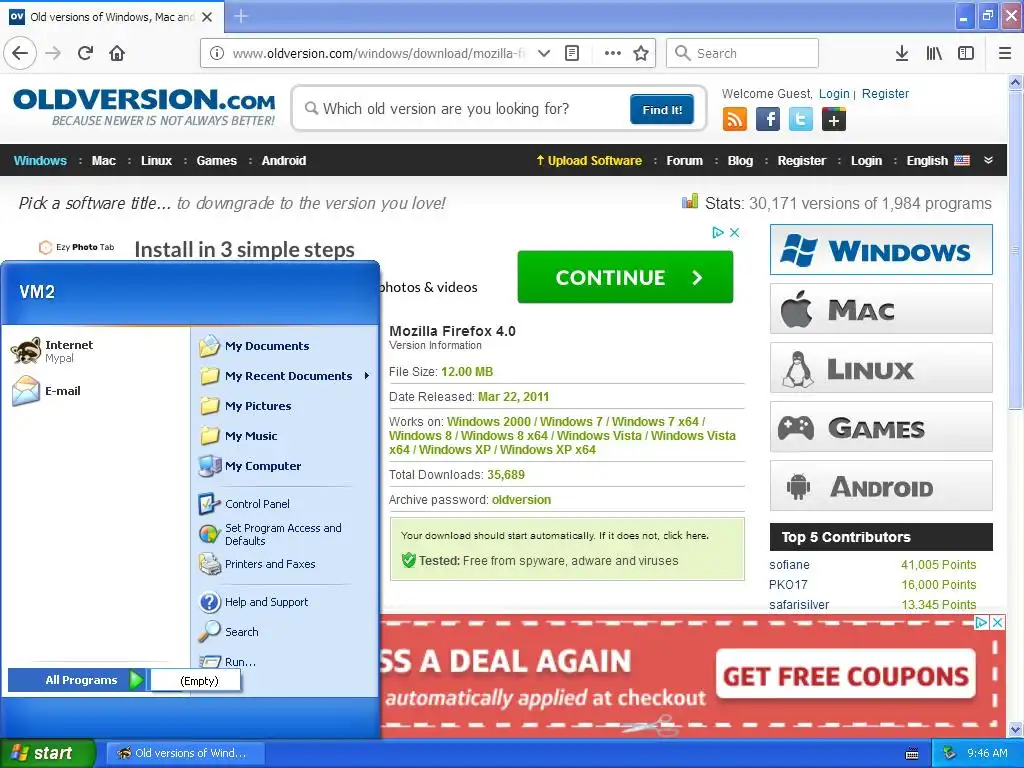Expand My Recent Documents submenu
This screenshot has width=1024, height=768.
point(367,376)
